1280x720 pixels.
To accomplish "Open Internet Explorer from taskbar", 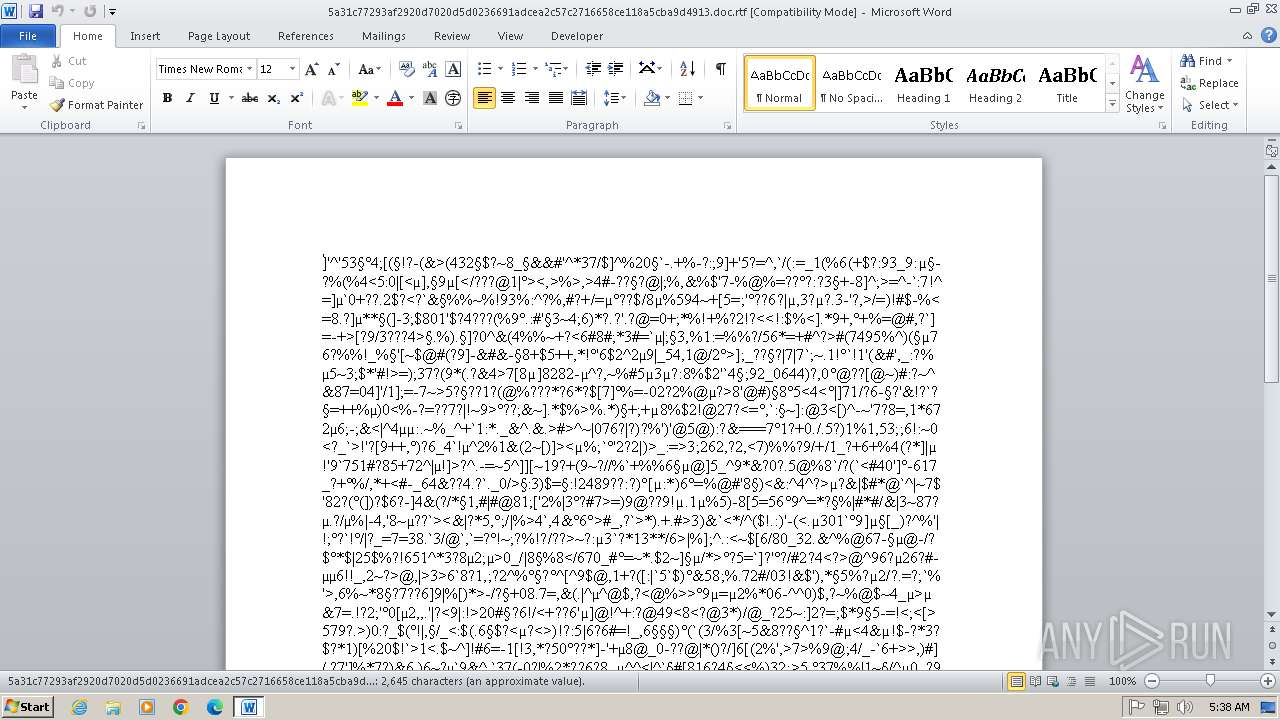I will click(x=79, y=707).
